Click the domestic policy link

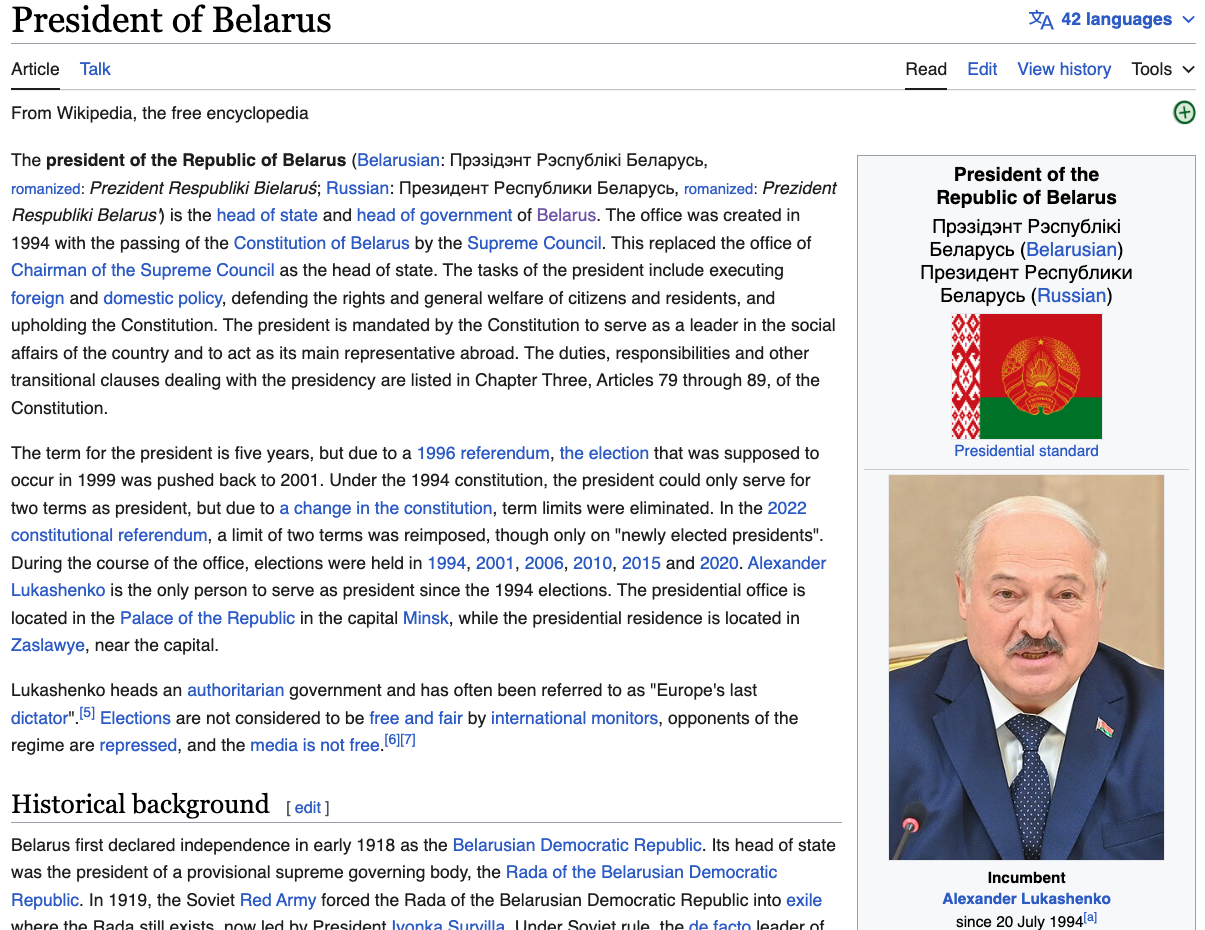(x=163, y=298)
